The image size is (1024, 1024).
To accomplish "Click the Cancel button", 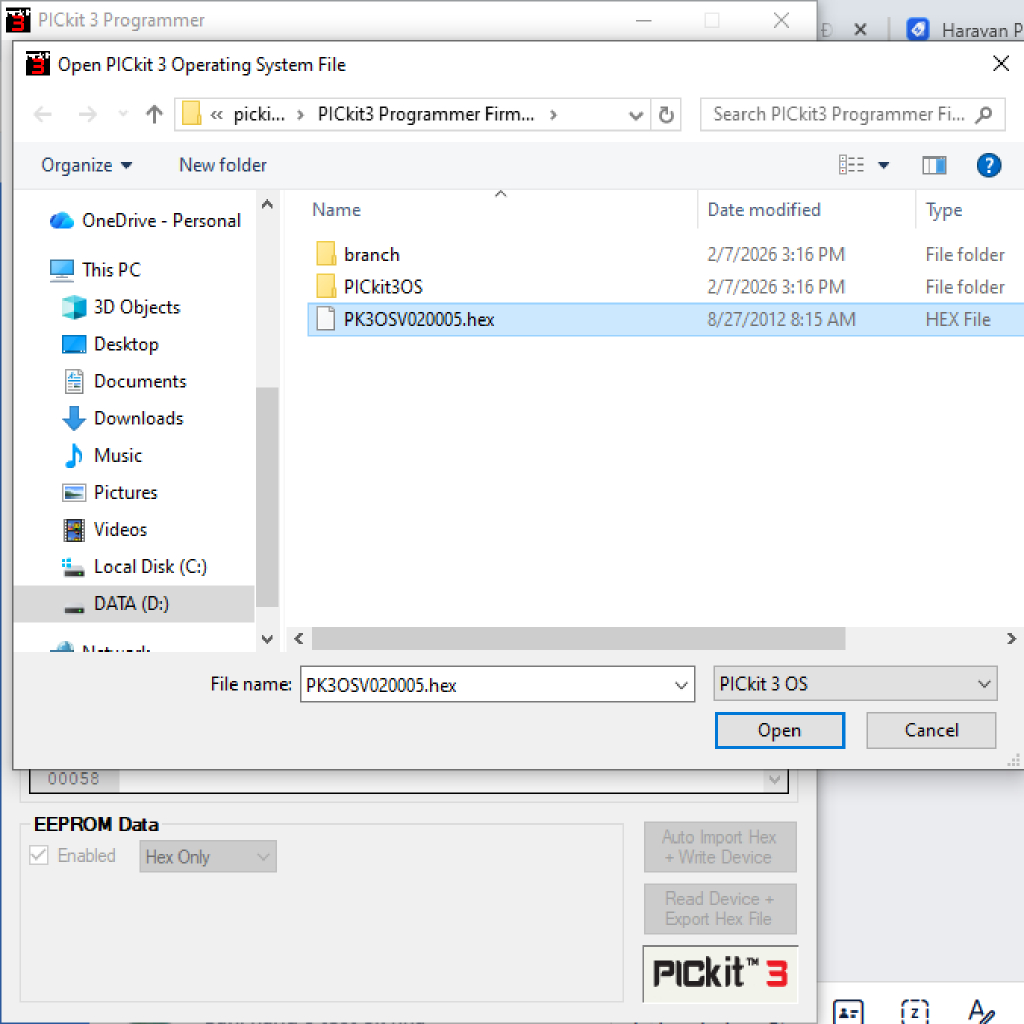I will pos(931,730).
